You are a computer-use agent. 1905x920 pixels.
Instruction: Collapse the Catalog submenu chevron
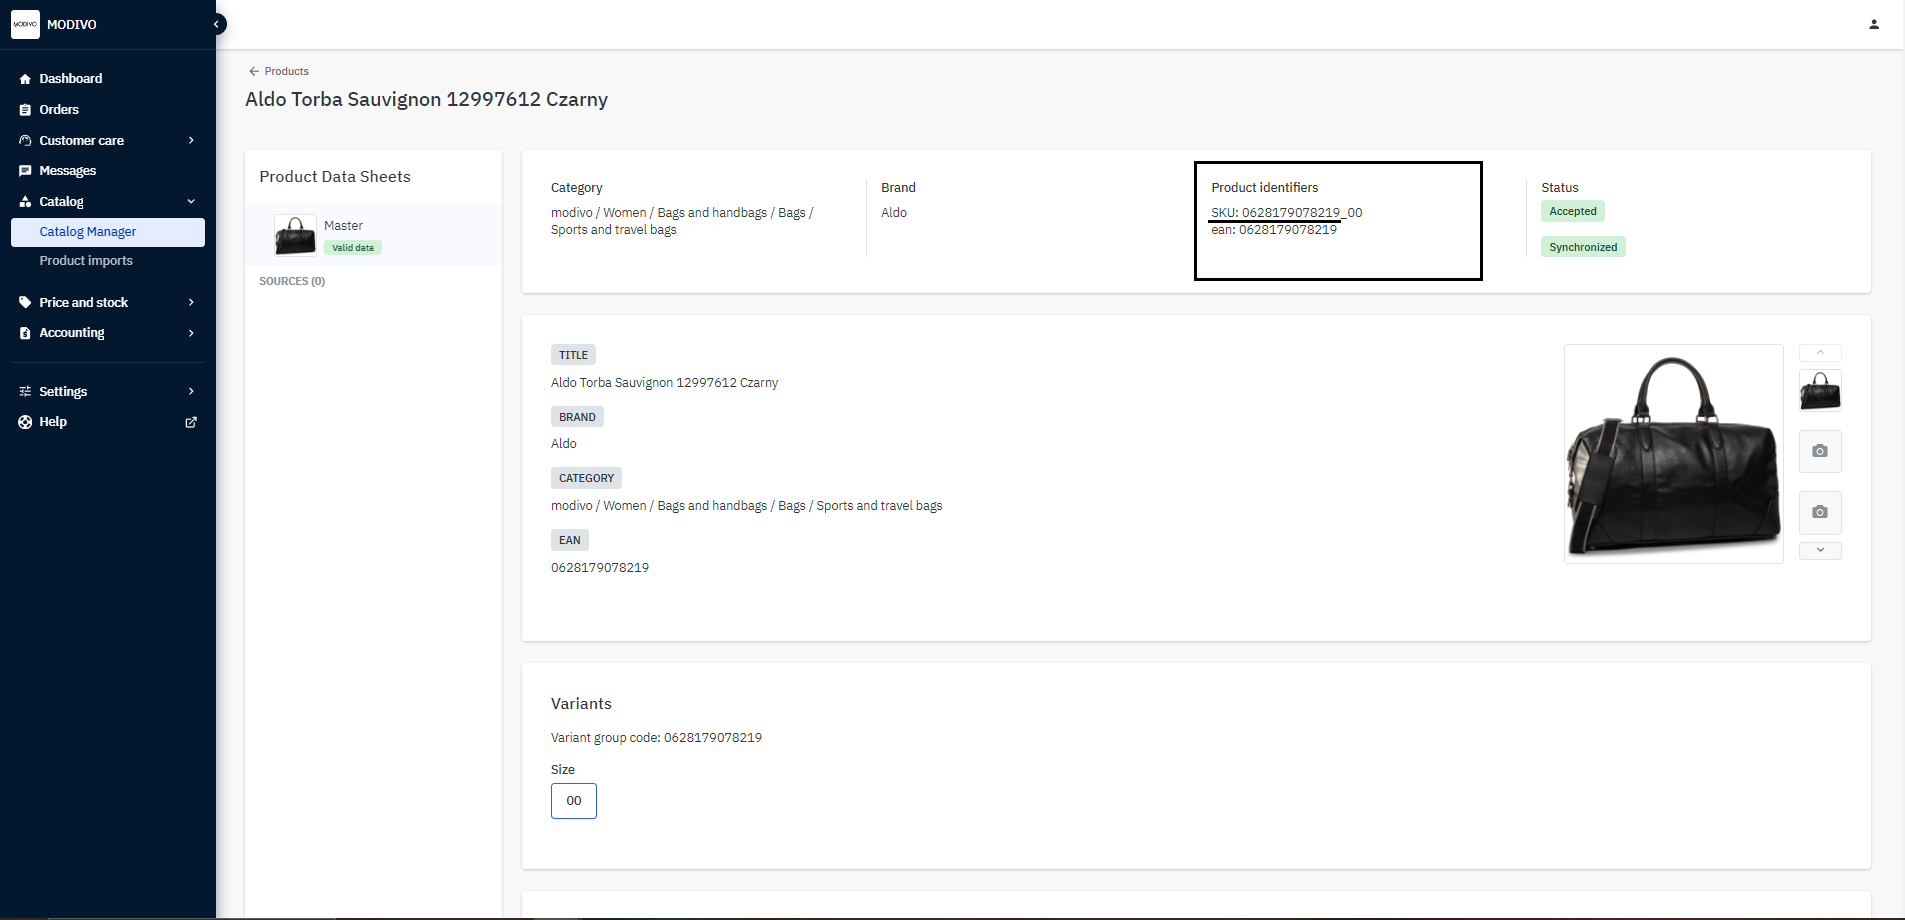pyautogui.click(x=191, y=202)
